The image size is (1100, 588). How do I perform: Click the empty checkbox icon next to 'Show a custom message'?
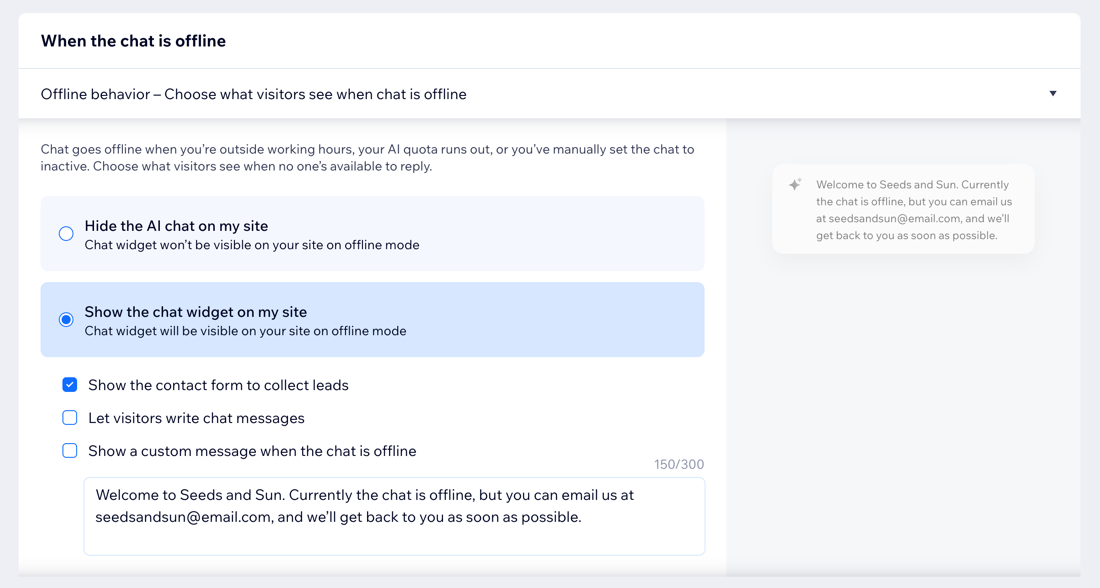pyautogui.click(x=70, y=450)
